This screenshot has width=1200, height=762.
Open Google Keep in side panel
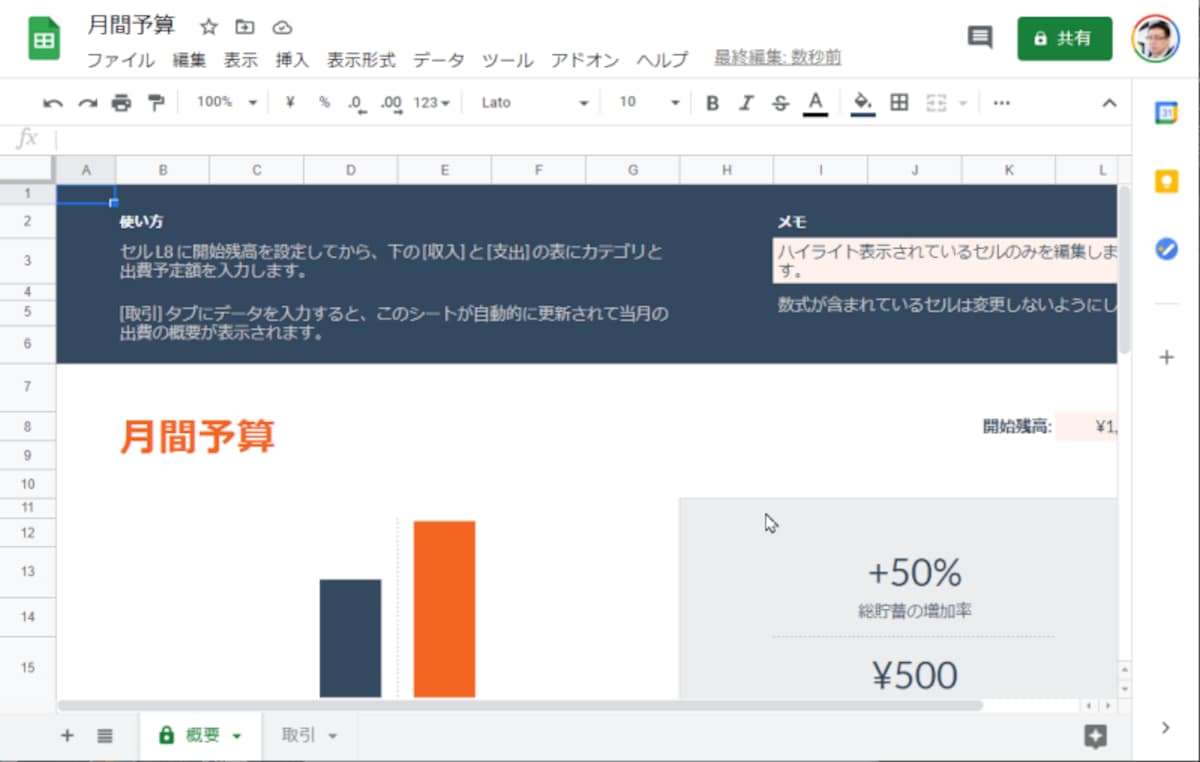(1166, 181)
